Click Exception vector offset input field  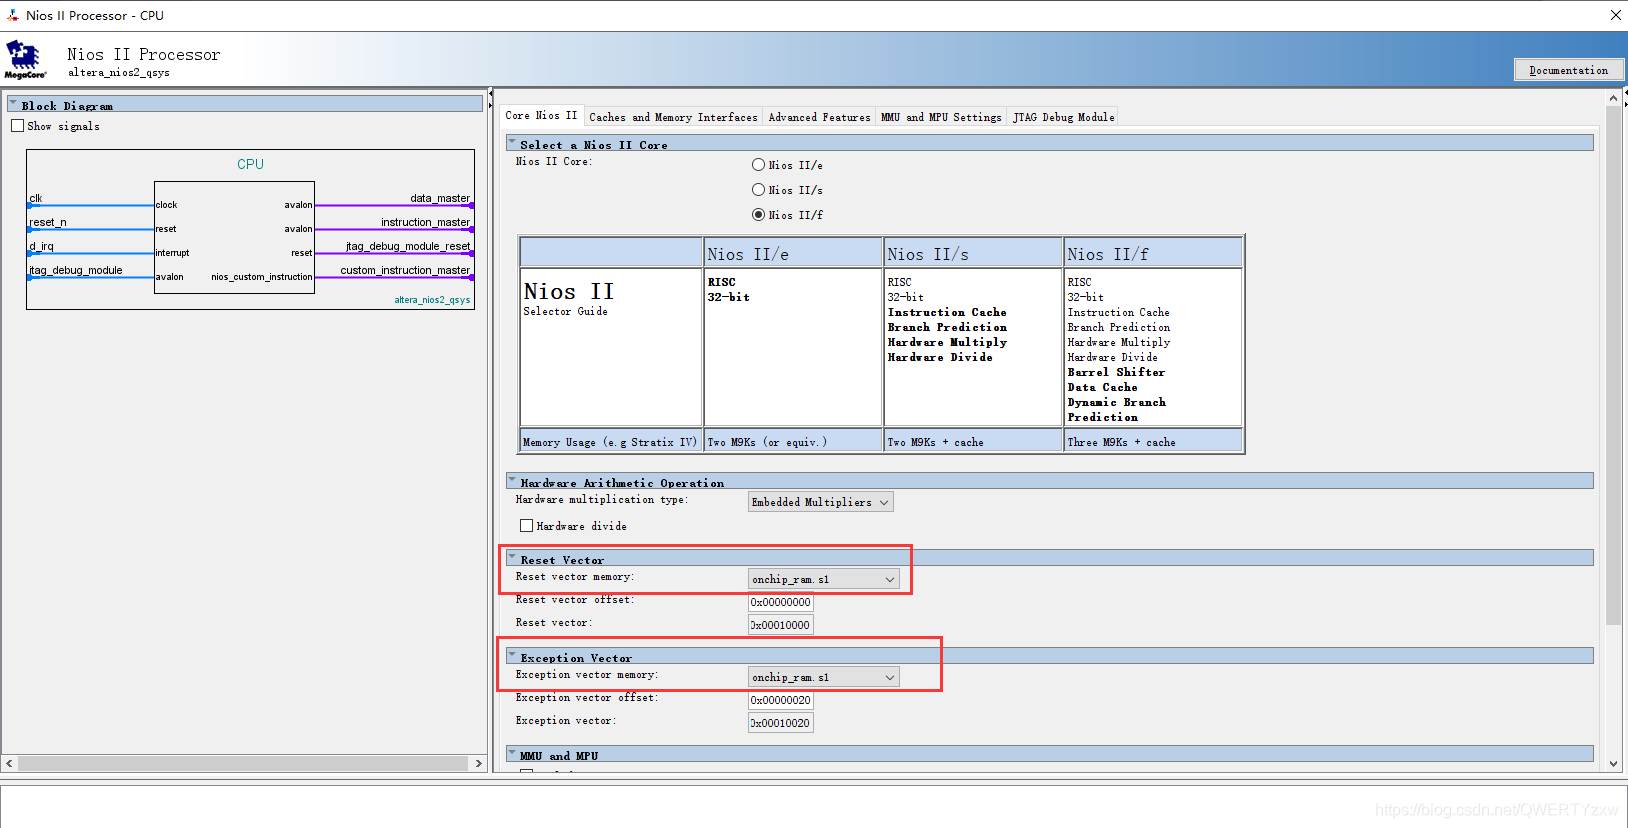click(781, 700)
